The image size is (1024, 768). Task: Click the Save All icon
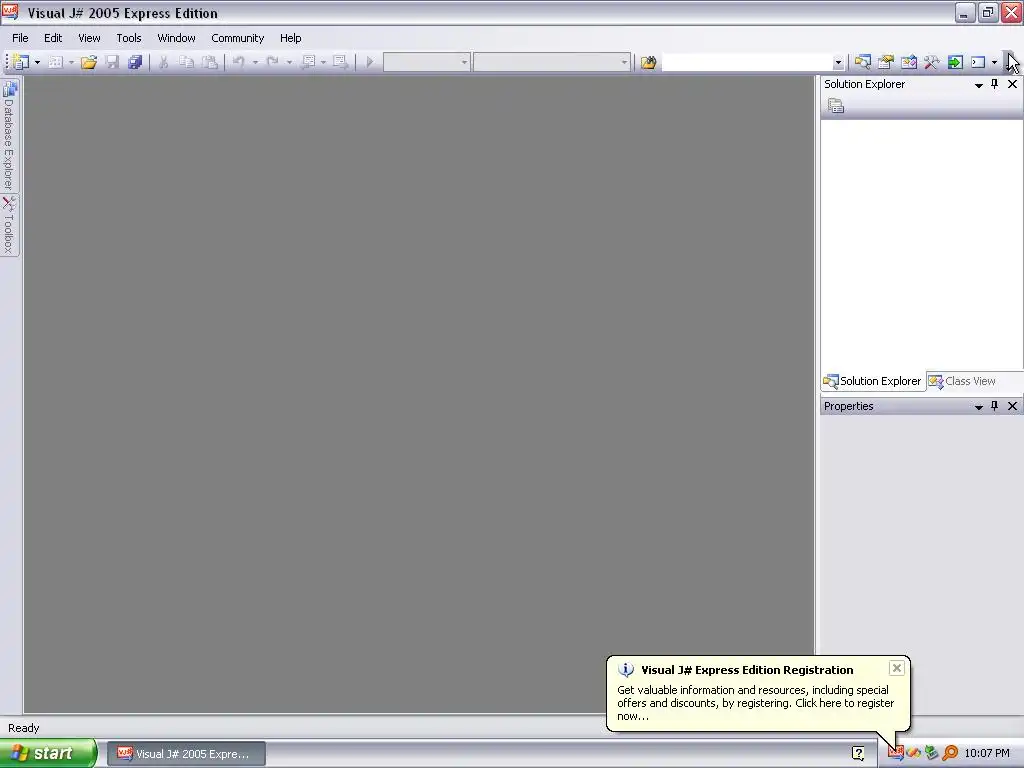pos(135,62)
